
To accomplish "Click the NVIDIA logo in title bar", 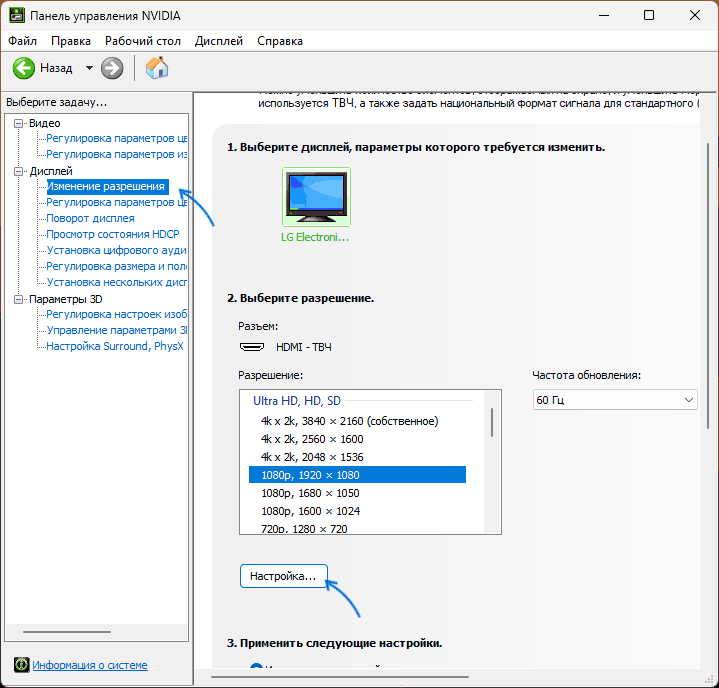I will click(16, 16).
